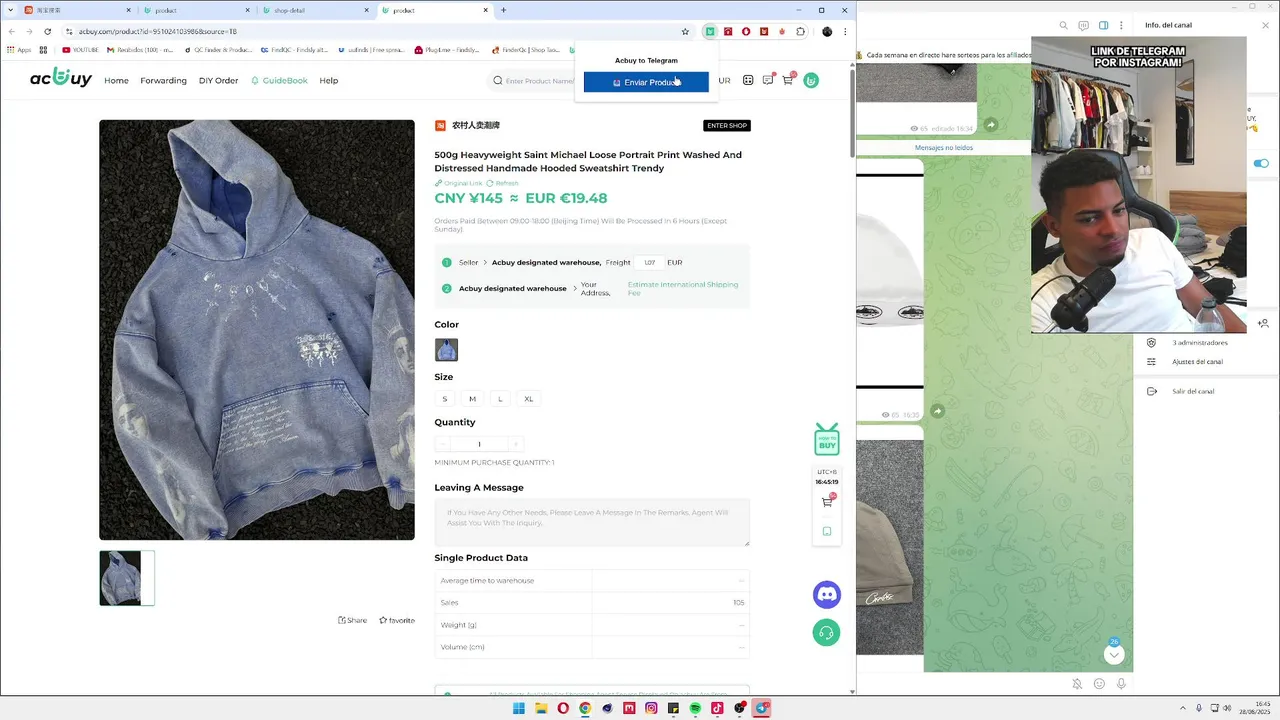Toggle the Telegram side panel icon
The height and width of the screenshot is (720, 1280).
click(1104, 25)
